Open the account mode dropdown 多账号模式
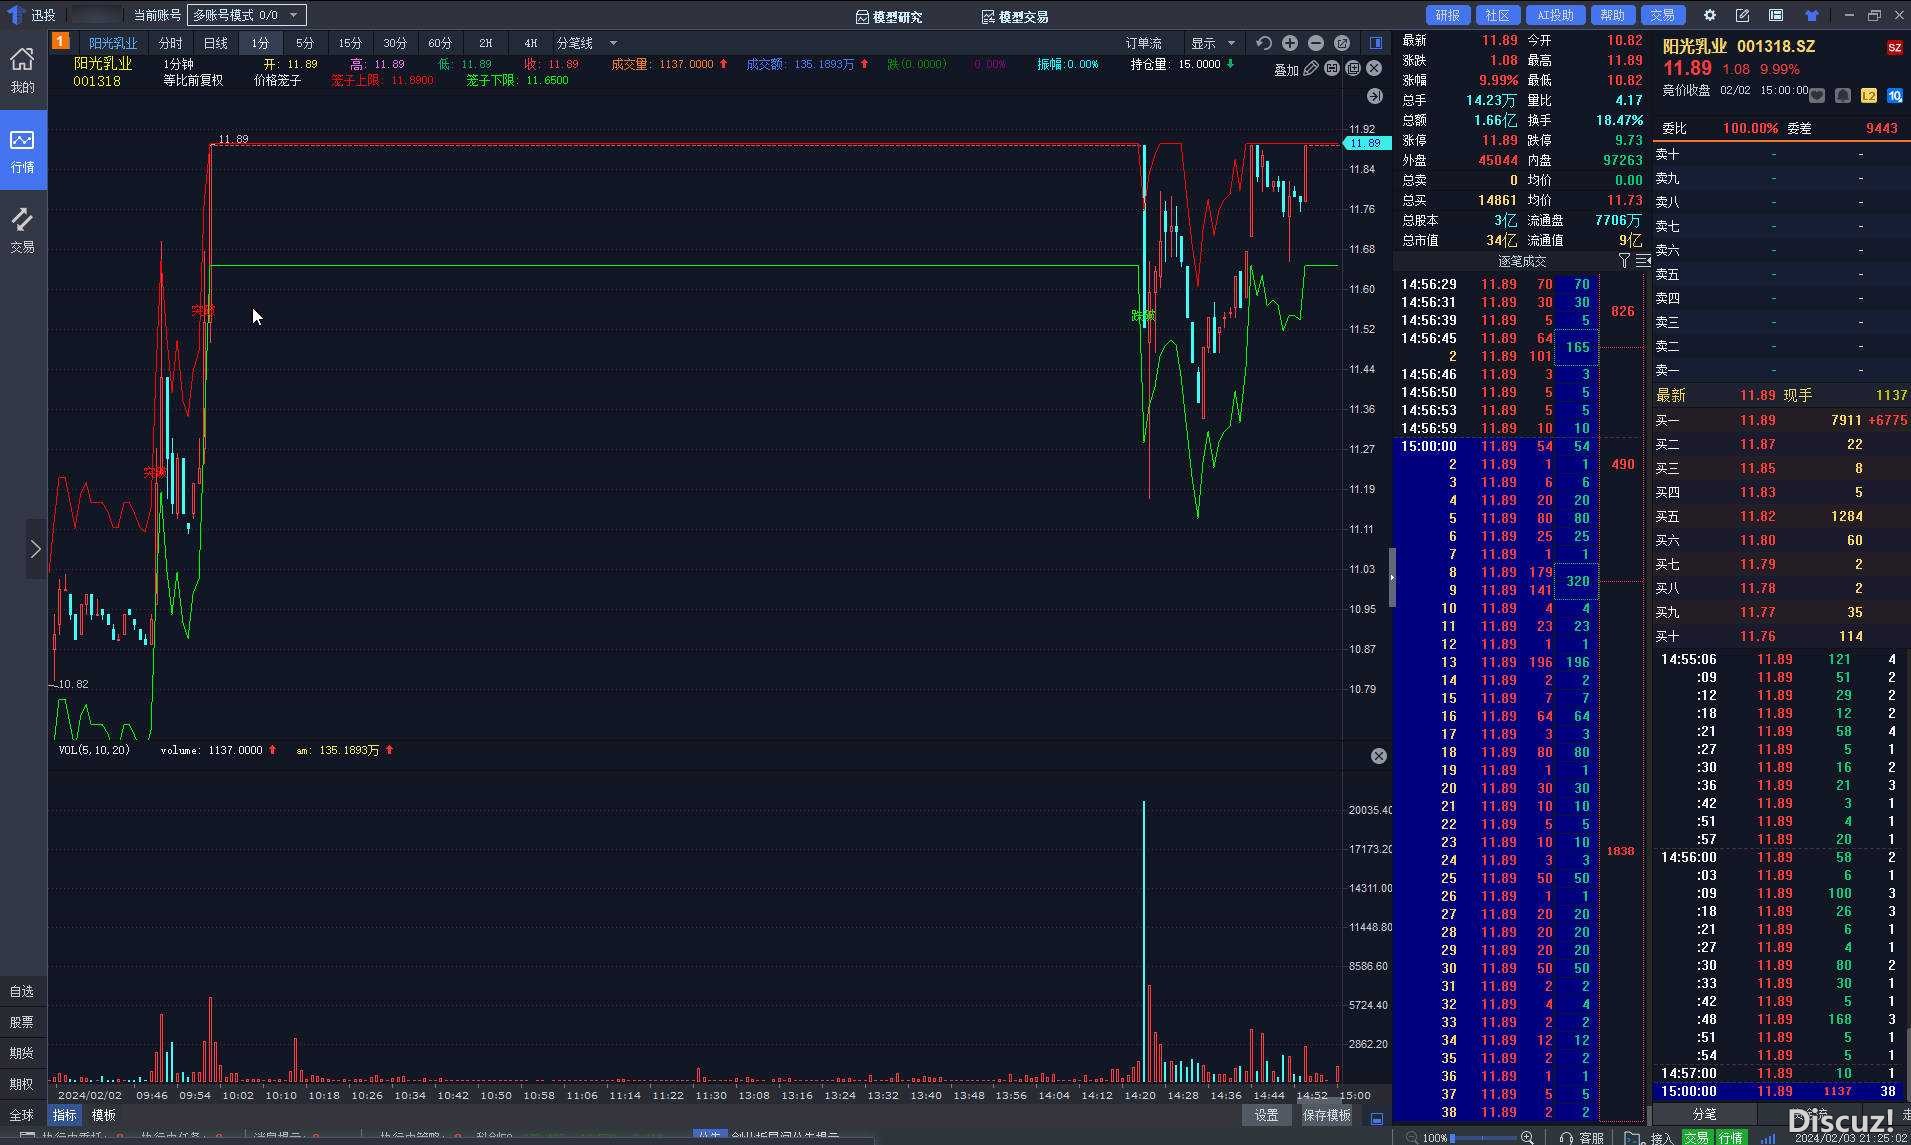 (247, 15)
